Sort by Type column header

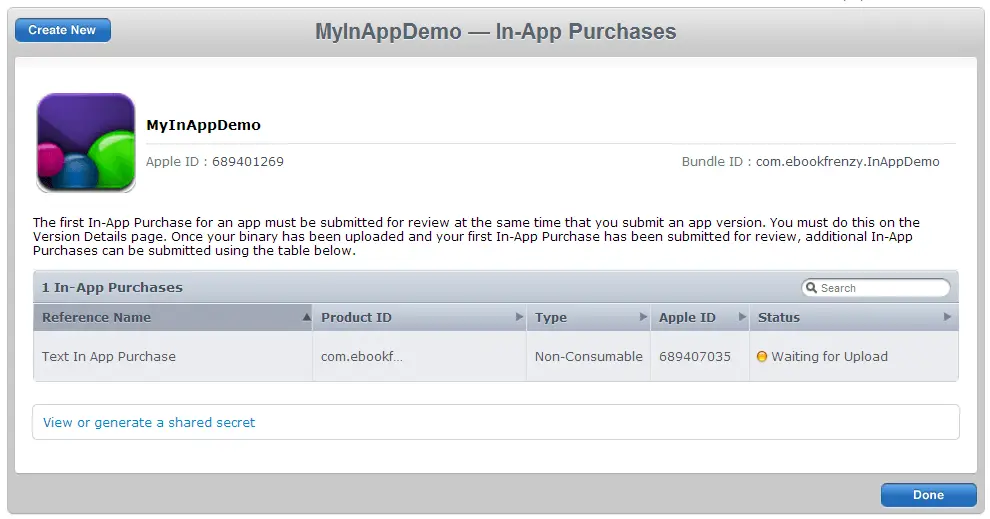[x=551, y=317]
